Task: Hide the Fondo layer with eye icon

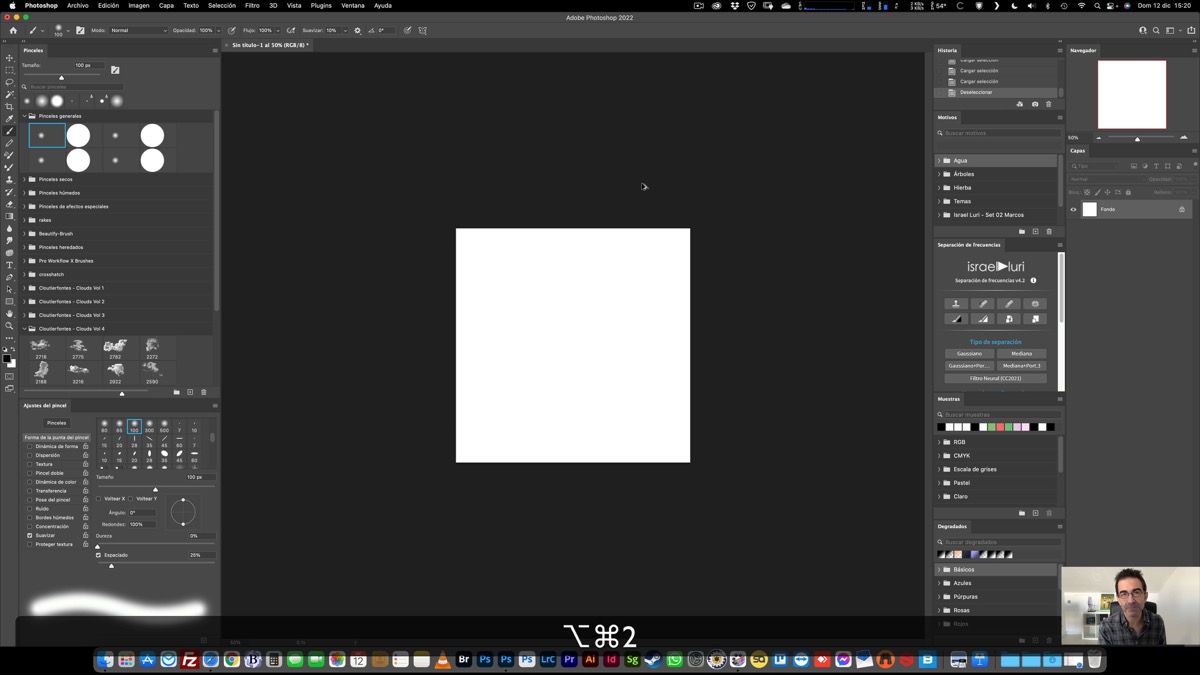Action: point(1073,210)
